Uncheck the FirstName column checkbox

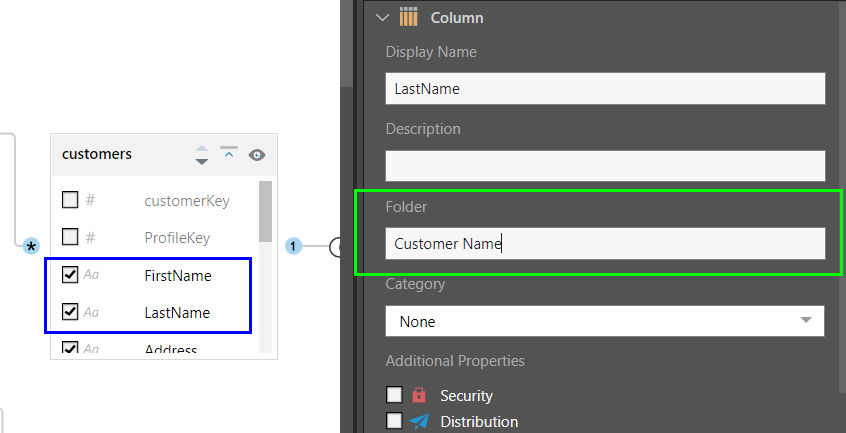pos(70,275)
